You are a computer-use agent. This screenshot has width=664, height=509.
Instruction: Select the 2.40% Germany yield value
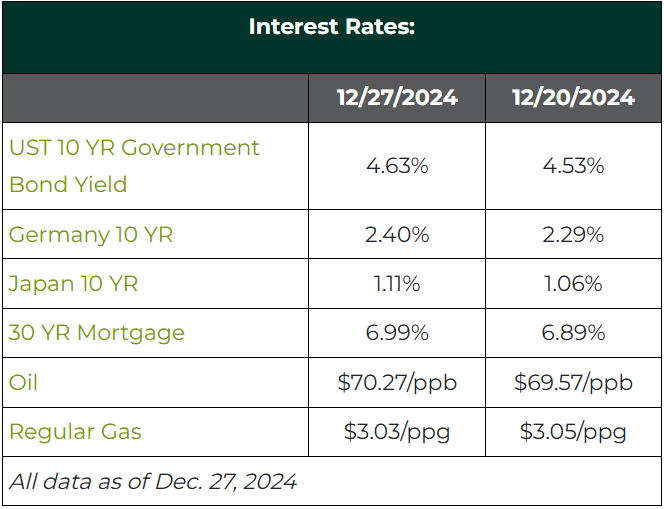pos(397,235)
